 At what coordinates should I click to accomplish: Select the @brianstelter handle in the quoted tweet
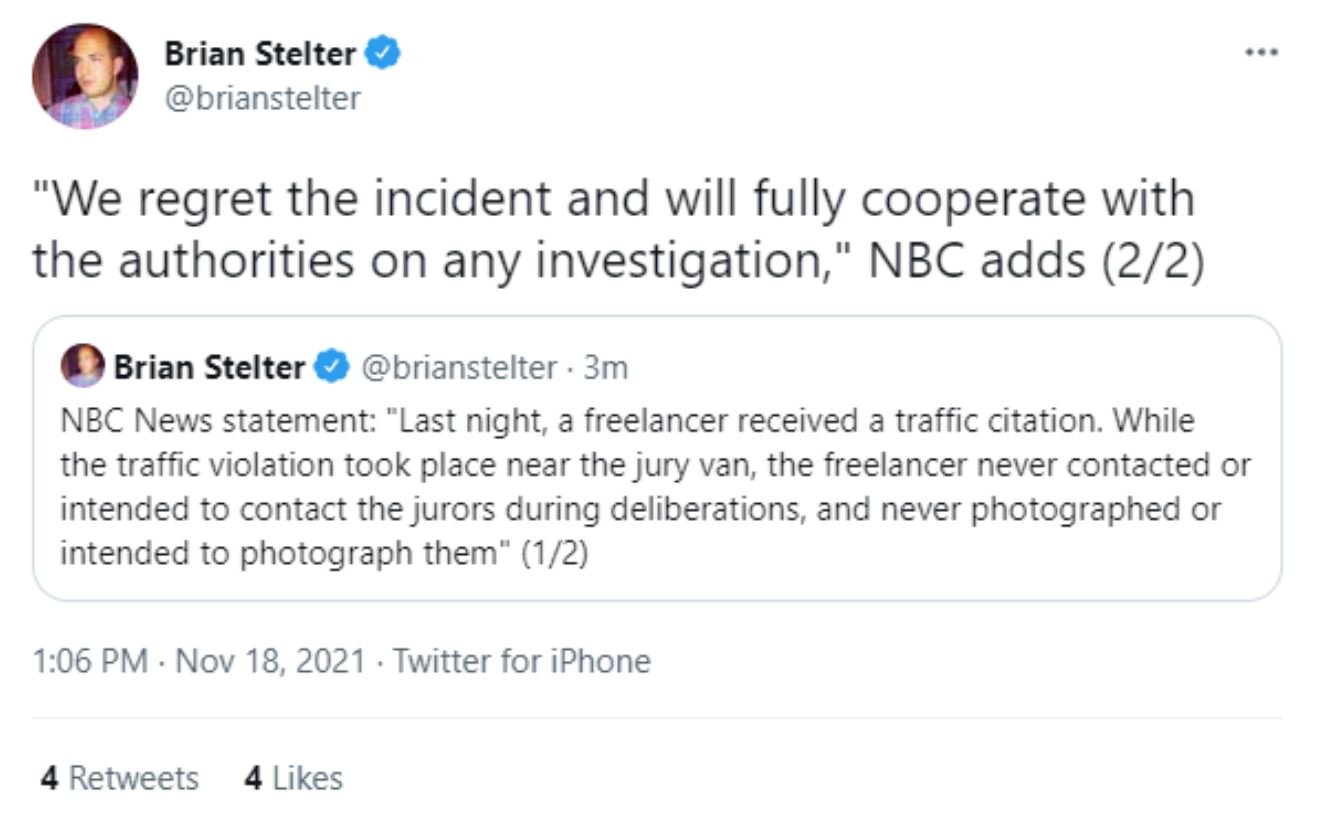[457, 368]
